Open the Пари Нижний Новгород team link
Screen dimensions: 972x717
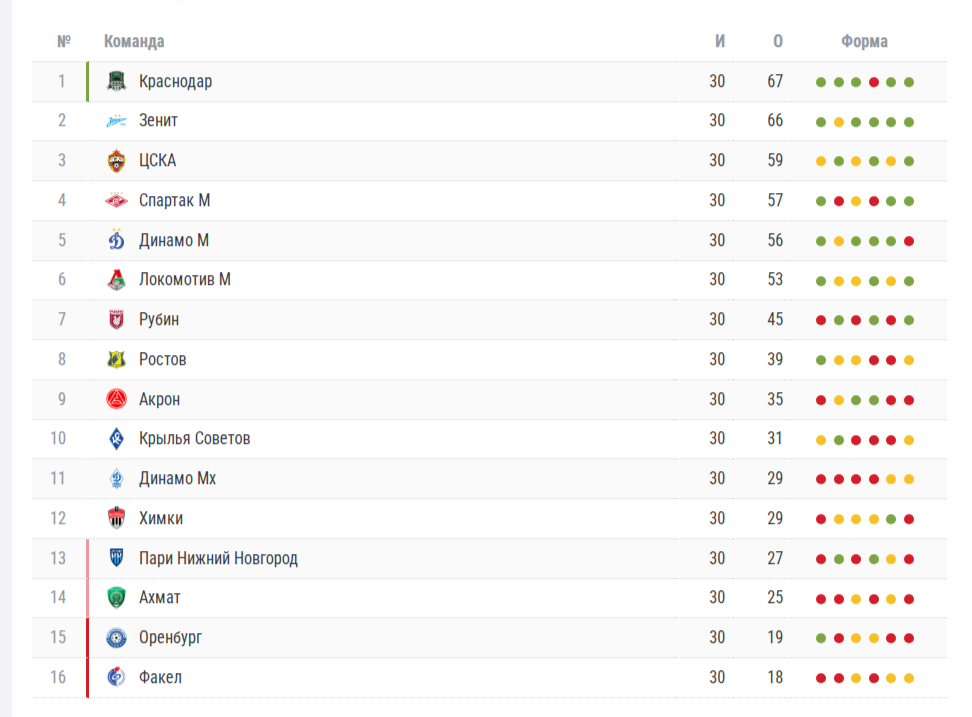(218, 558)
